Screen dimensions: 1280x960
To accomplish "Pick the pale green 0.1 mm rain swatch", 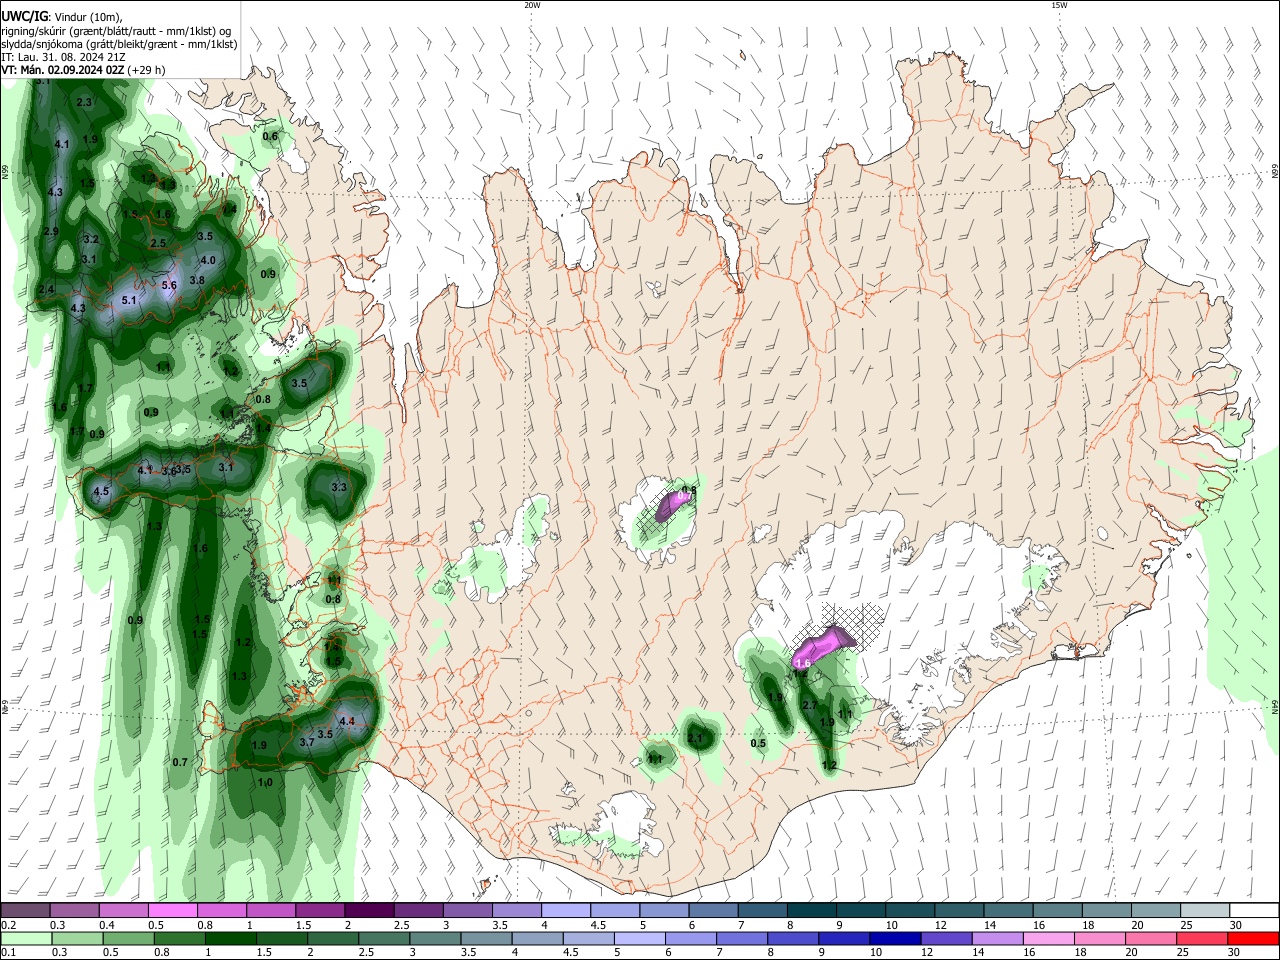I will point(25,939).
